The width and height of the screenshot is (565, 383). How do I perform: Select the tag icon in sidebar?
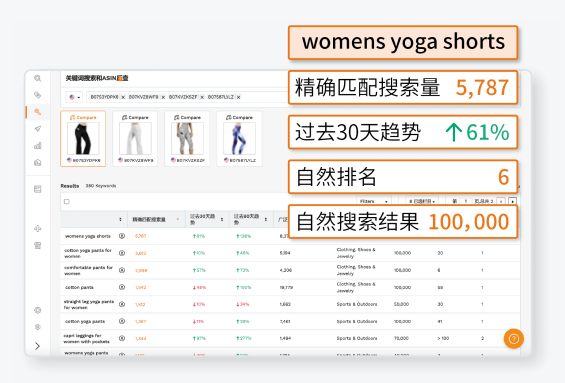[37, 95]
